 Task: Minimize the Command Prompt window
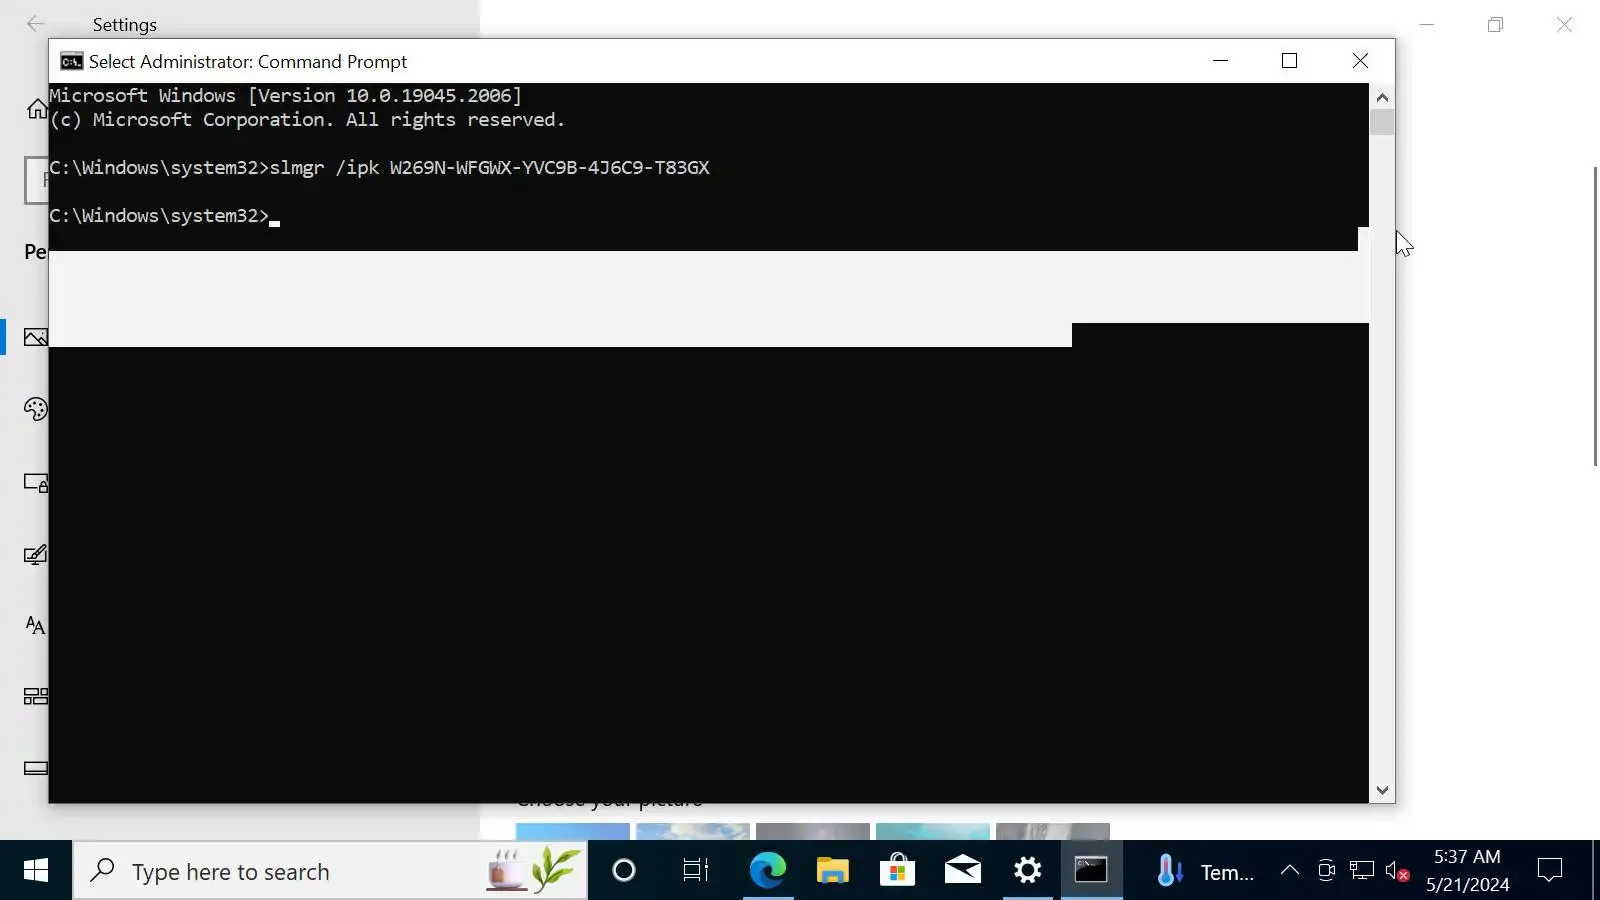(1220, 61)
